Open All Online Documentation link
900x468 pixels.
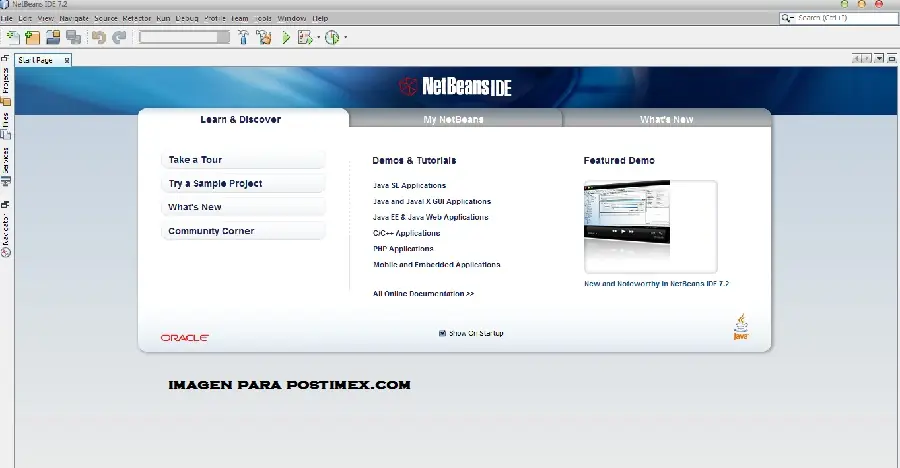423,293
